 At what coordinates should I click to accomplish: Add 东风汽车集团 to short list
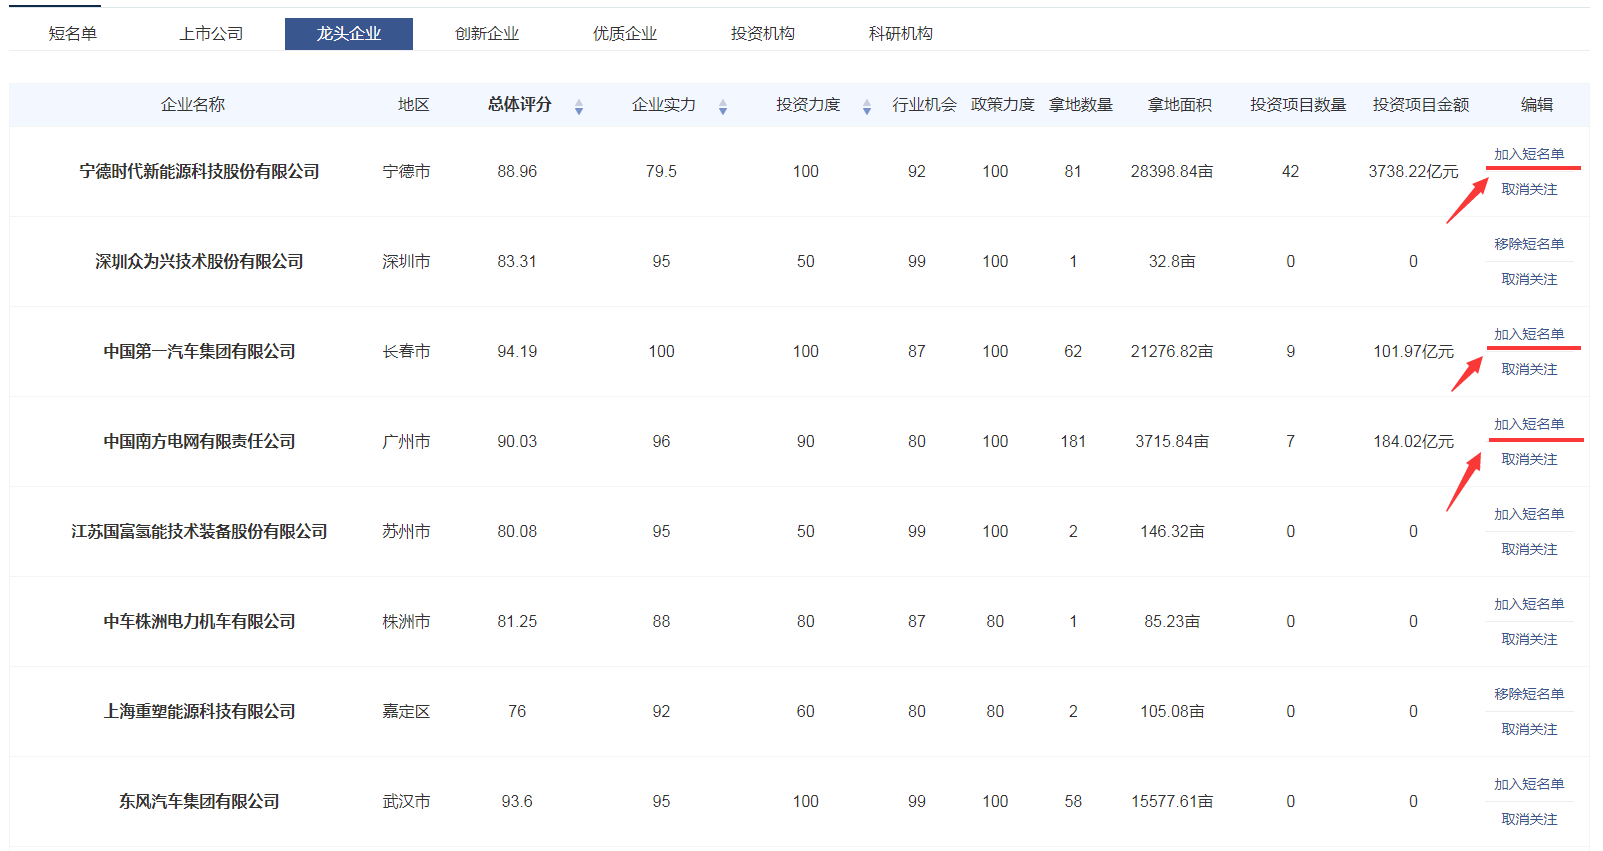pyautogui.click(x=1529, y=784)
